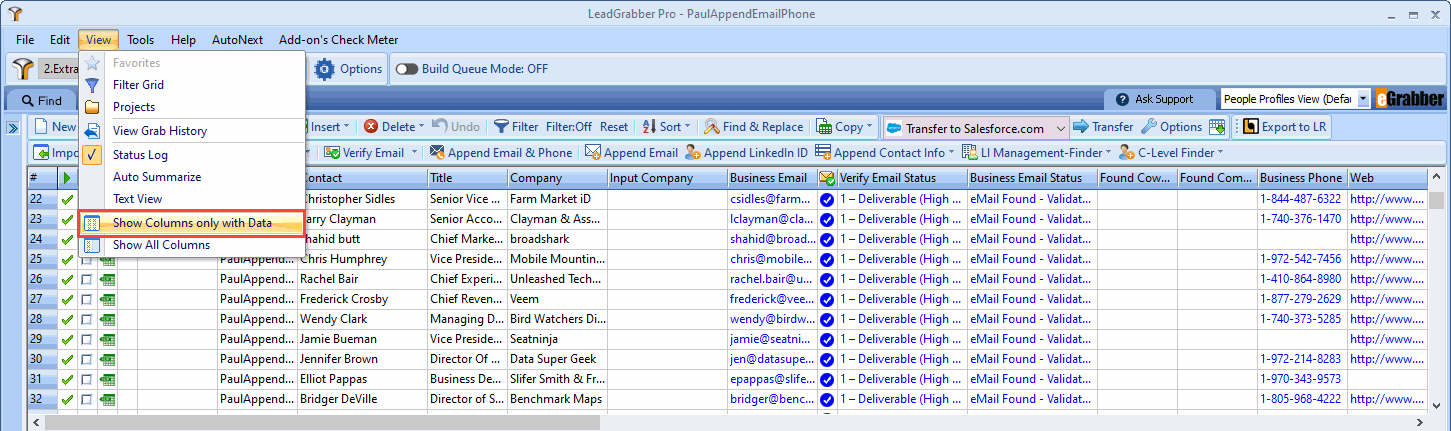Expand the Append Contact Info dropdown arrow
This screenshot has width=1451, height=431.
coord(951,153)
